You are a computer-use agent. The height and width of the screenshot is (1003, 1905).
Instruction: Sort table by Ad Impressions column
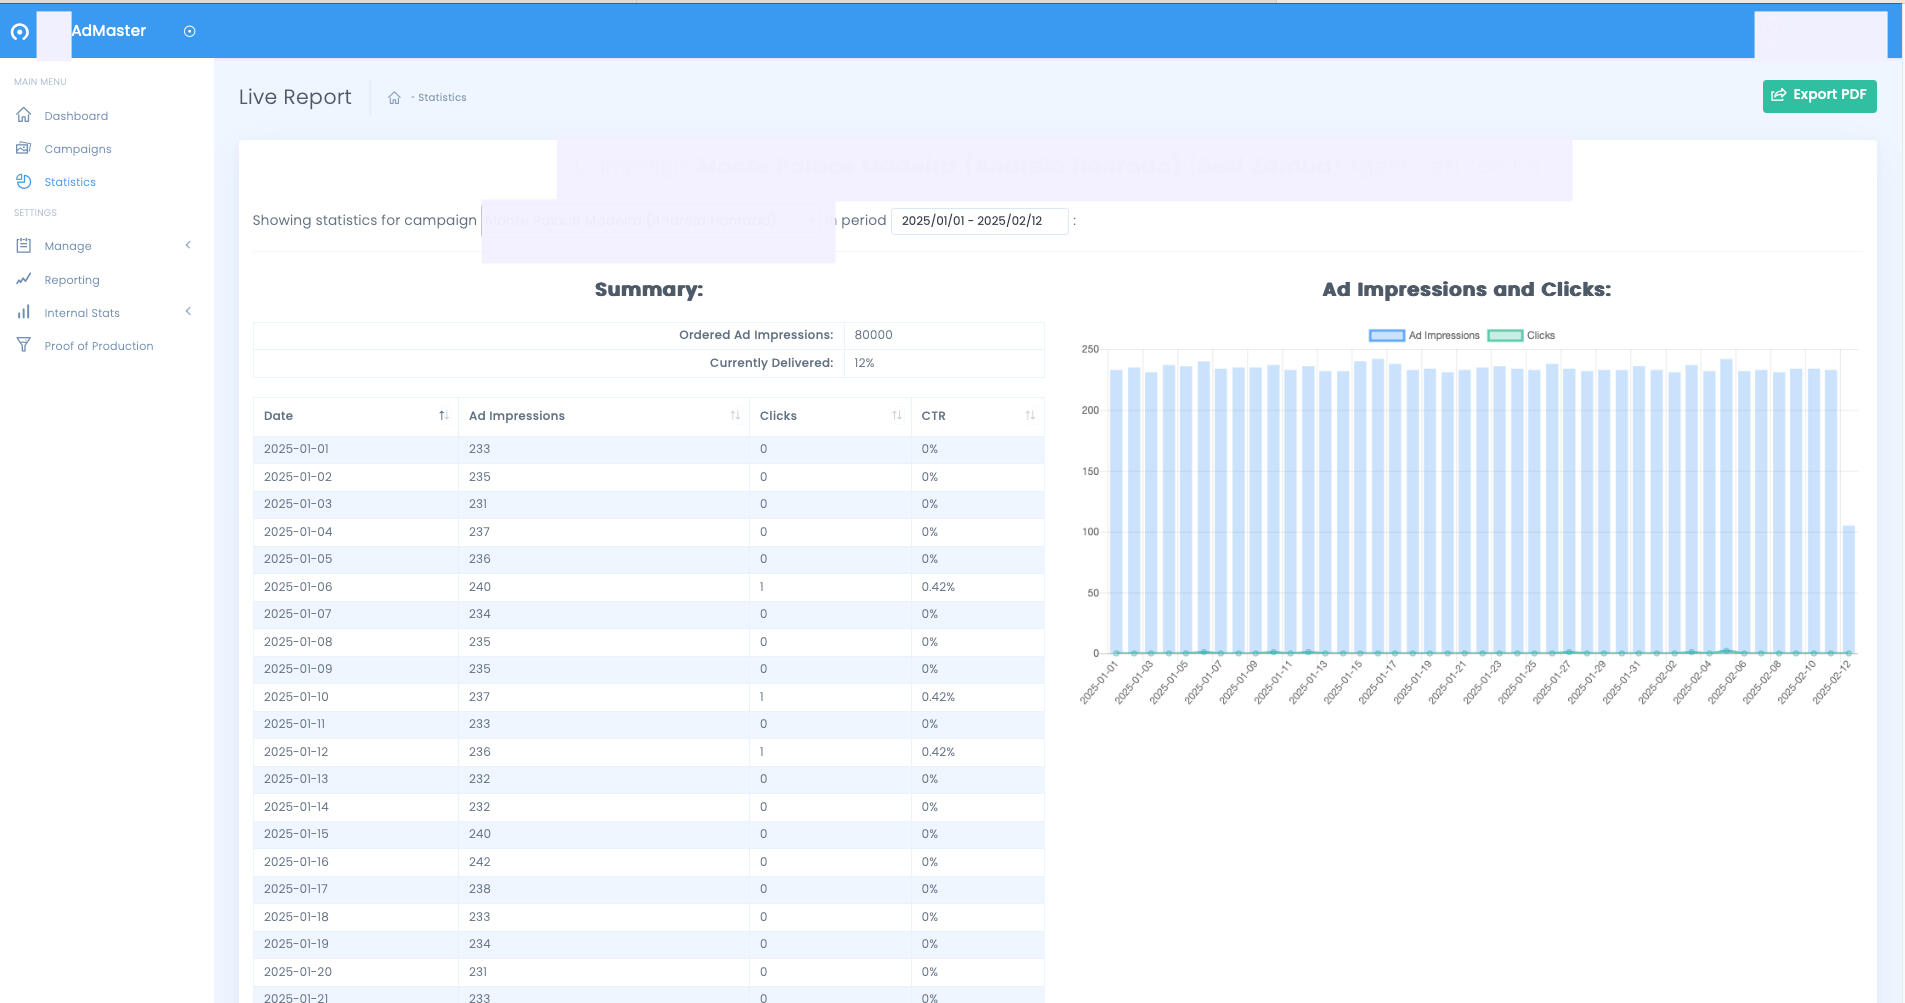[735, 416]
